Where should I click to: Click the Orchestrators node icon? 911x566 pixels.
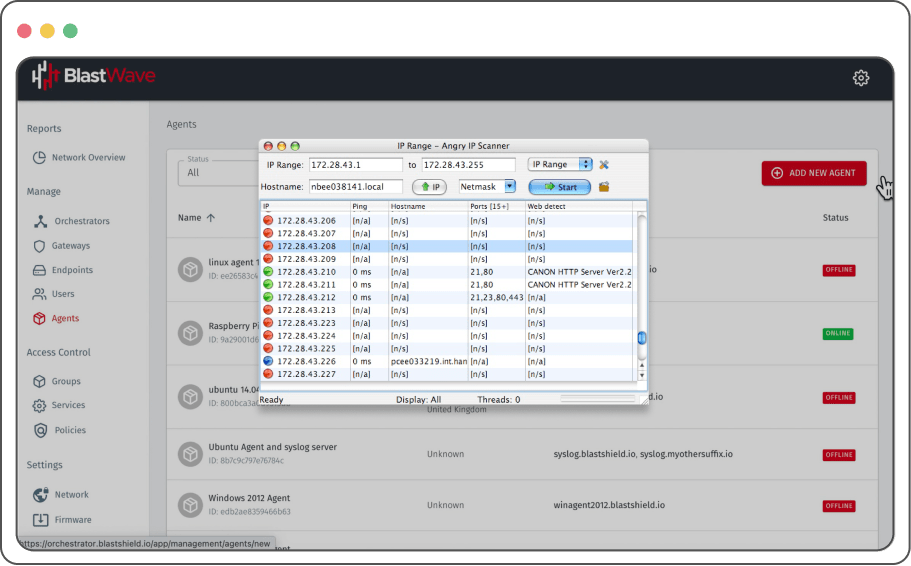pyautogui.click(x=40, y=221)
